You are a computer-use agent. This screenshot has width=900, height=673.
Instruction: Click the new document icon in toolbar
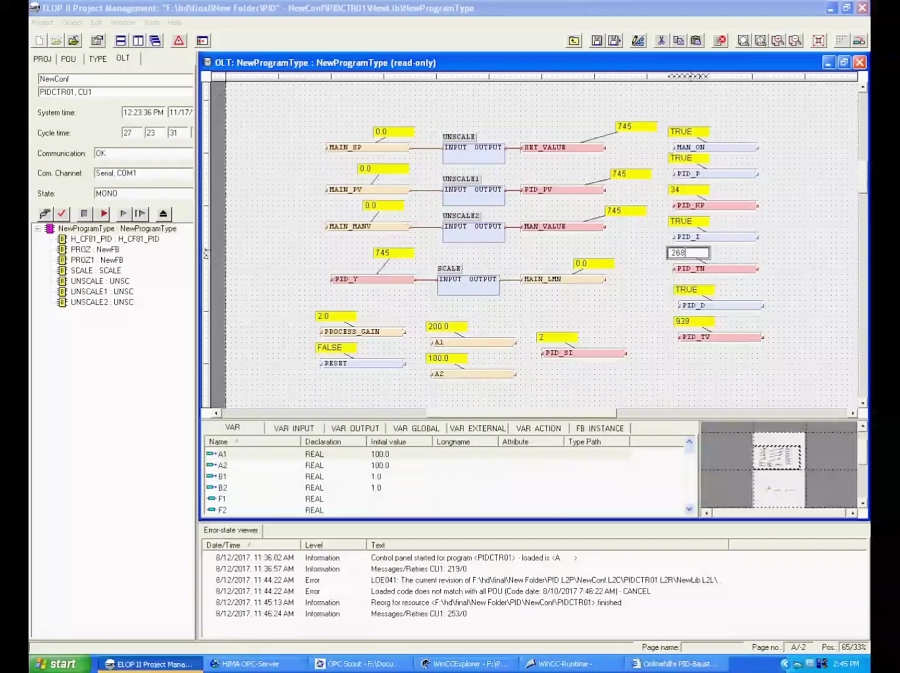point(40,41)
